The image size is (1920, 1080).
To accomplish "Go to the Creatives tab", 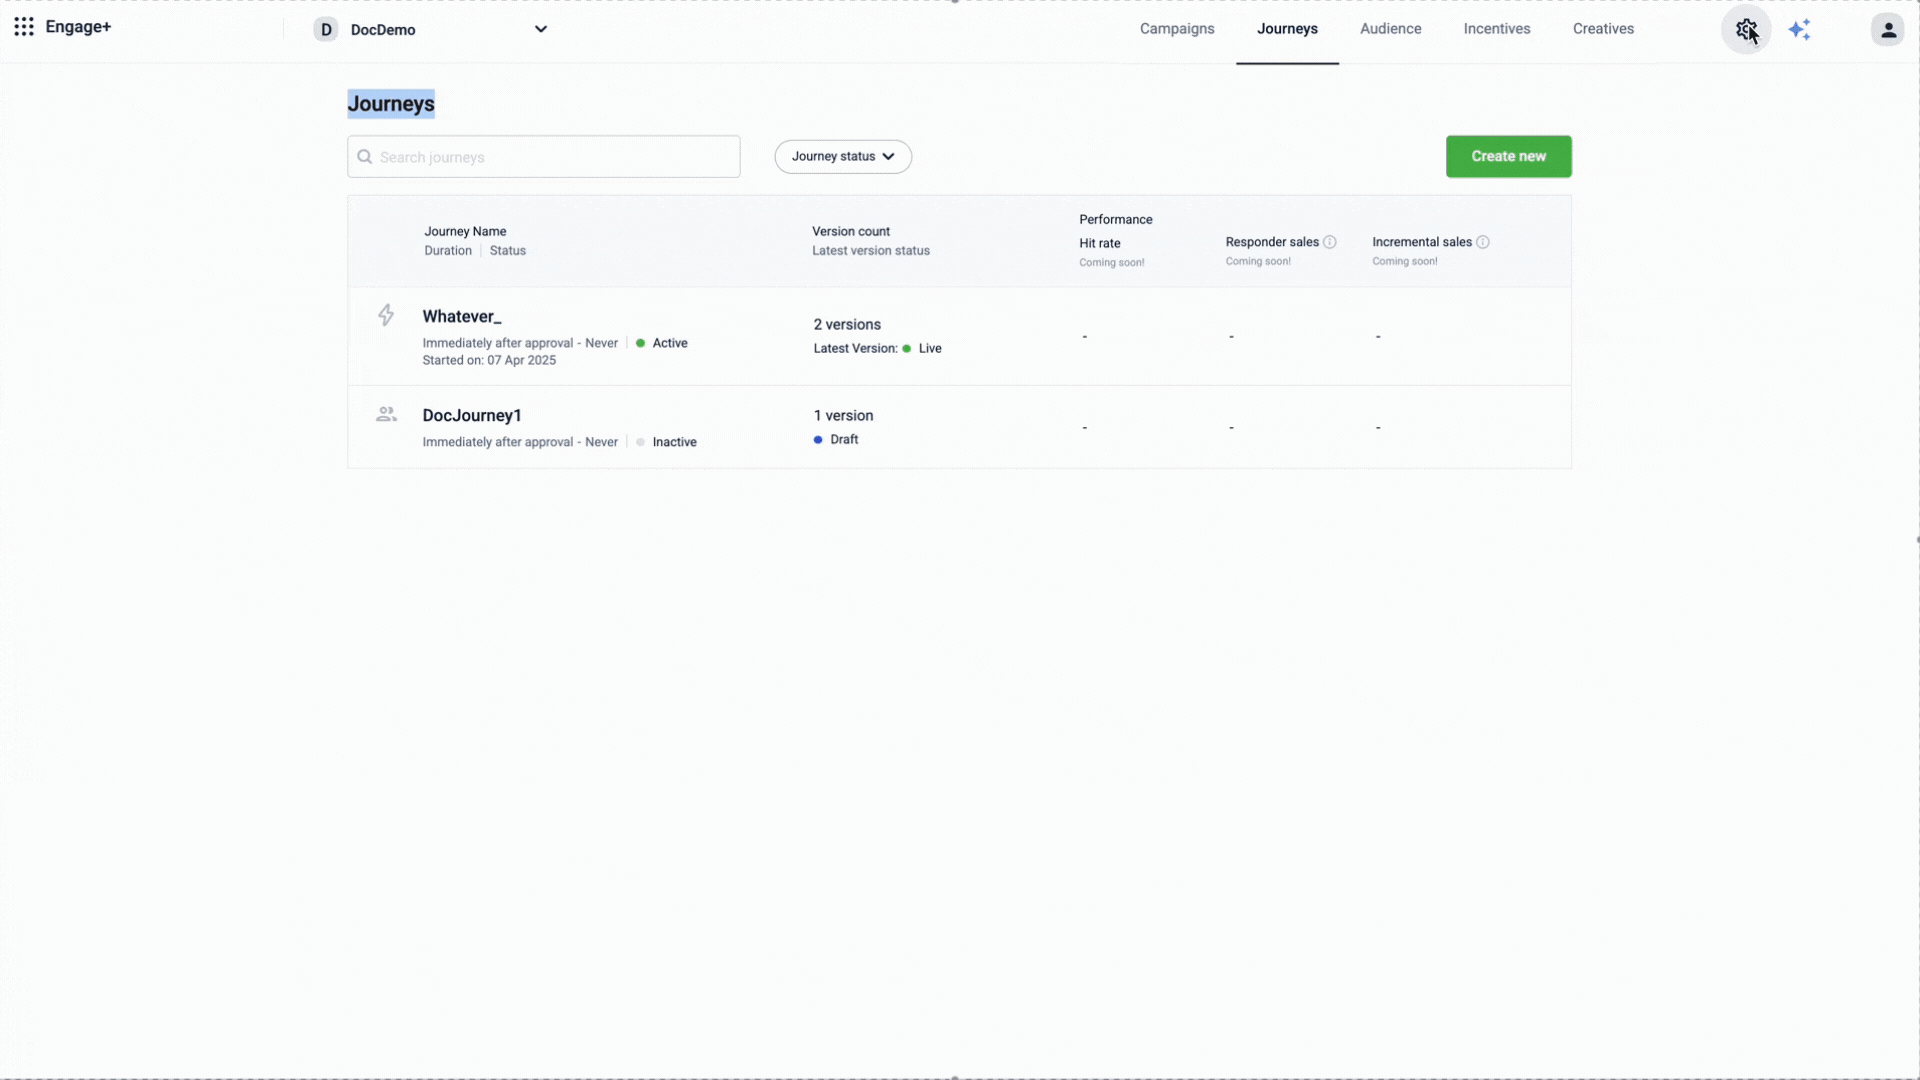I will (1603, 29).
